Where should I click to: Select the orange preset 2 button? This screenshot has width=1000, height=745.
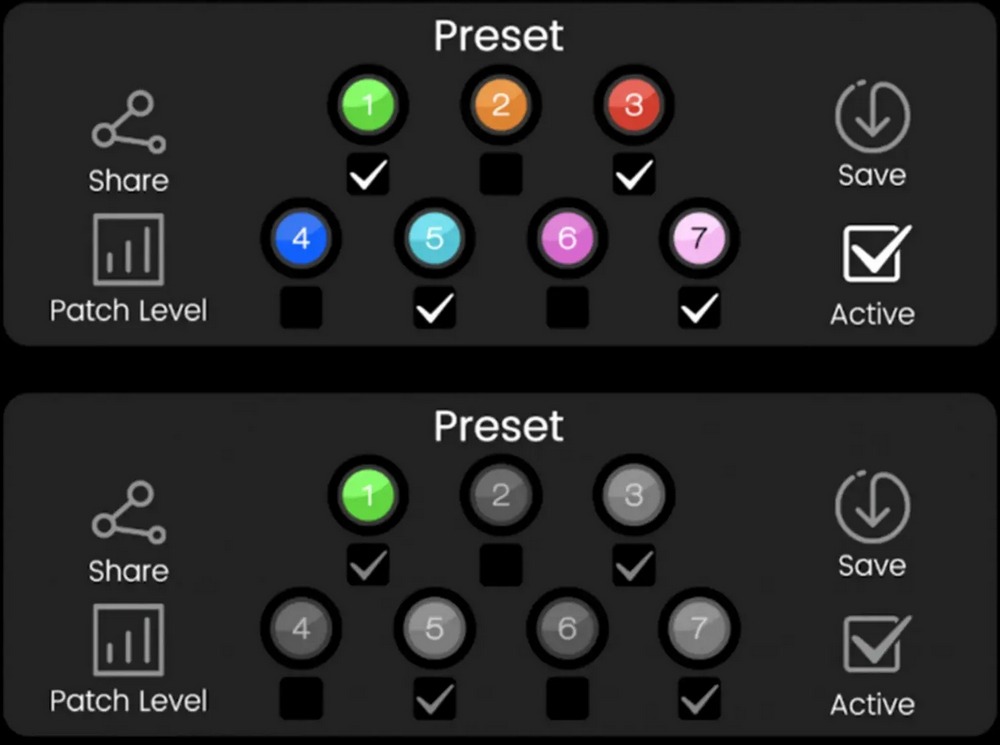501,105
